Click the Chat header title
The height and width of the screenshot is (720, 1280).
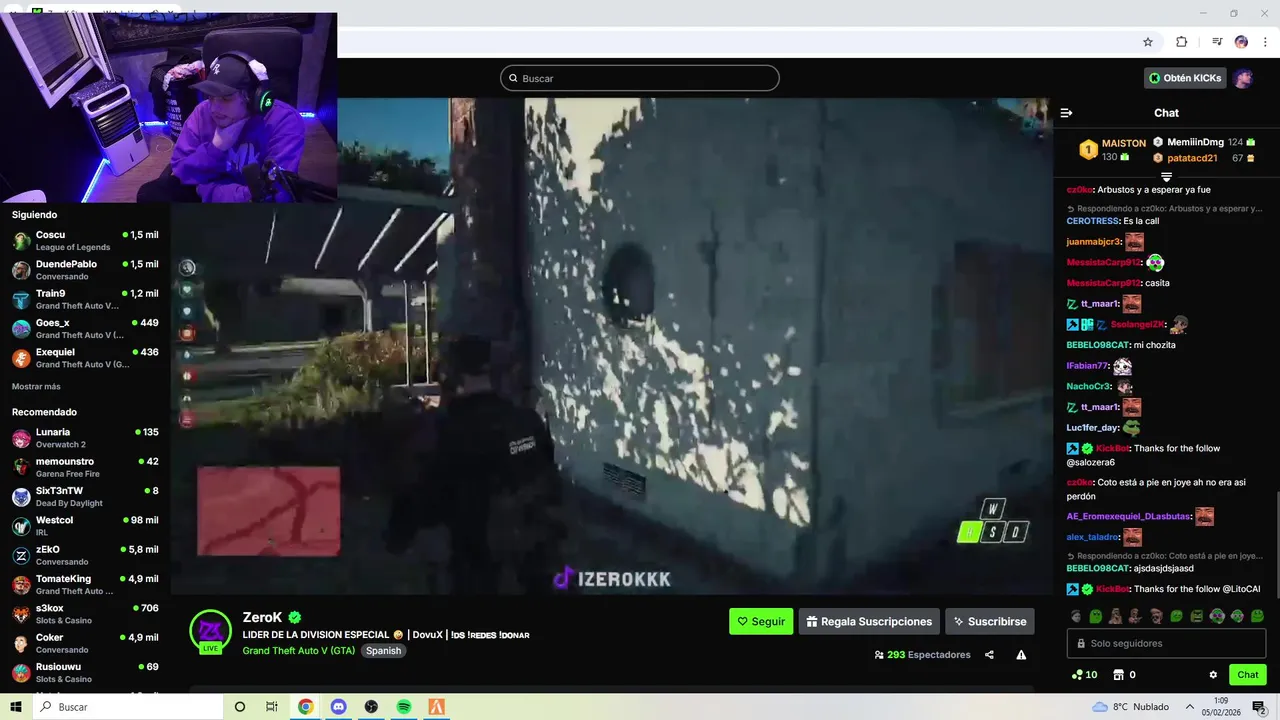(x=1166, y=113)
